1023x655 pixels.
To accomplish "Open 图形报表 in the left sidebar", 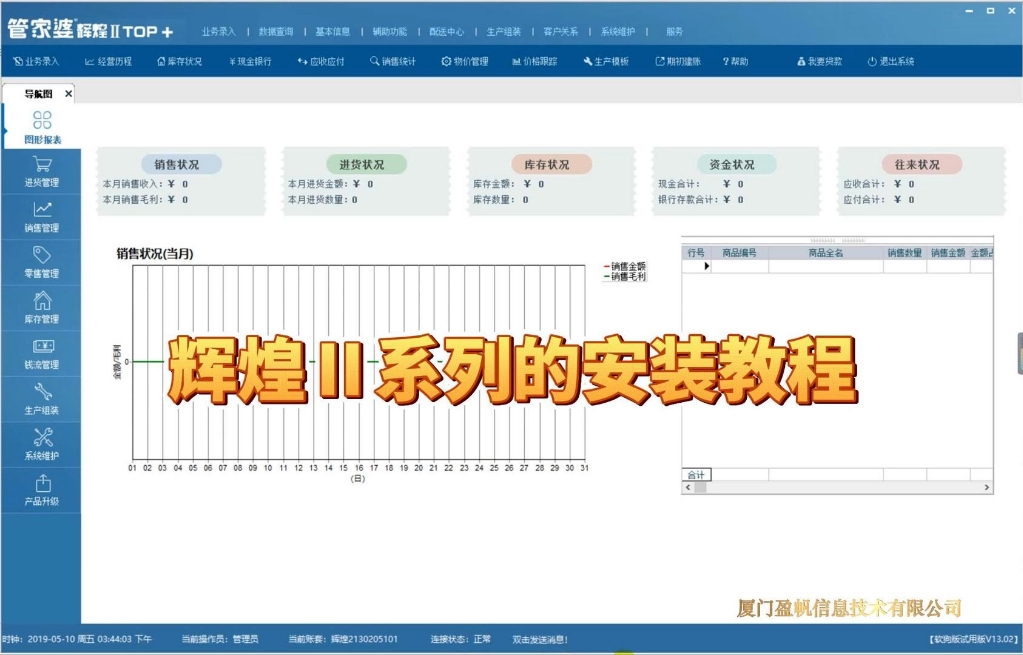I will point(42,126).
